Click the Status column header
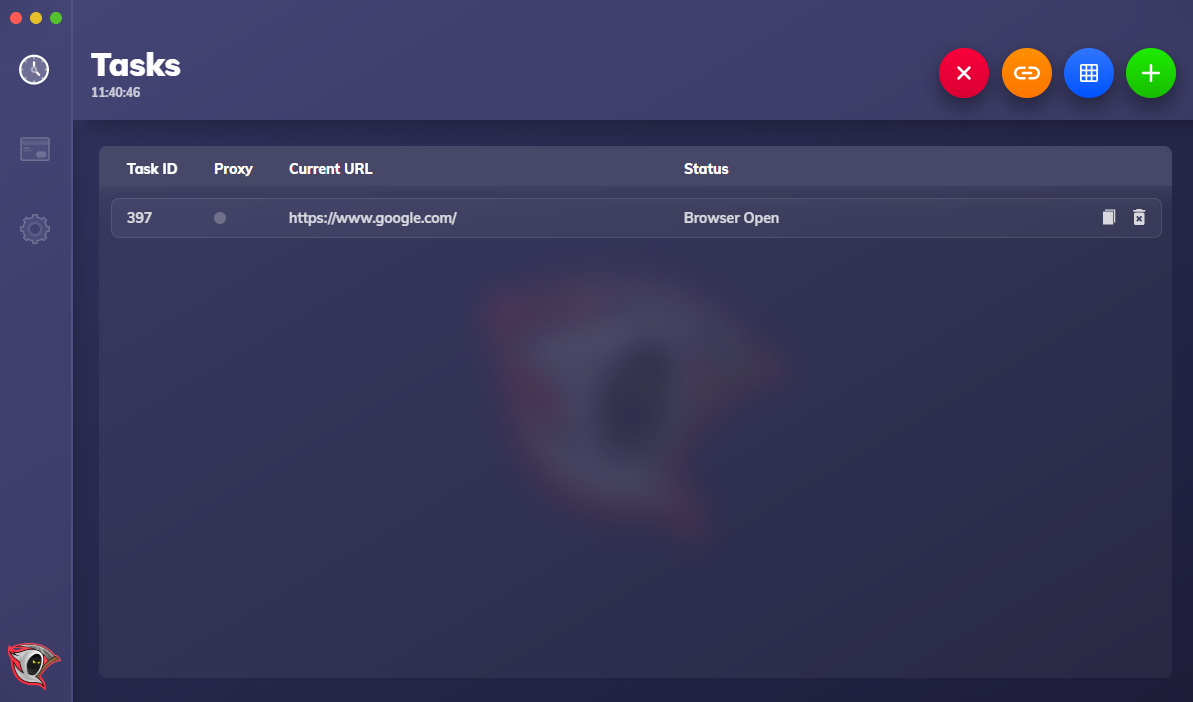The width and height of the screenshot is (1193, 702). pos(705,169)
